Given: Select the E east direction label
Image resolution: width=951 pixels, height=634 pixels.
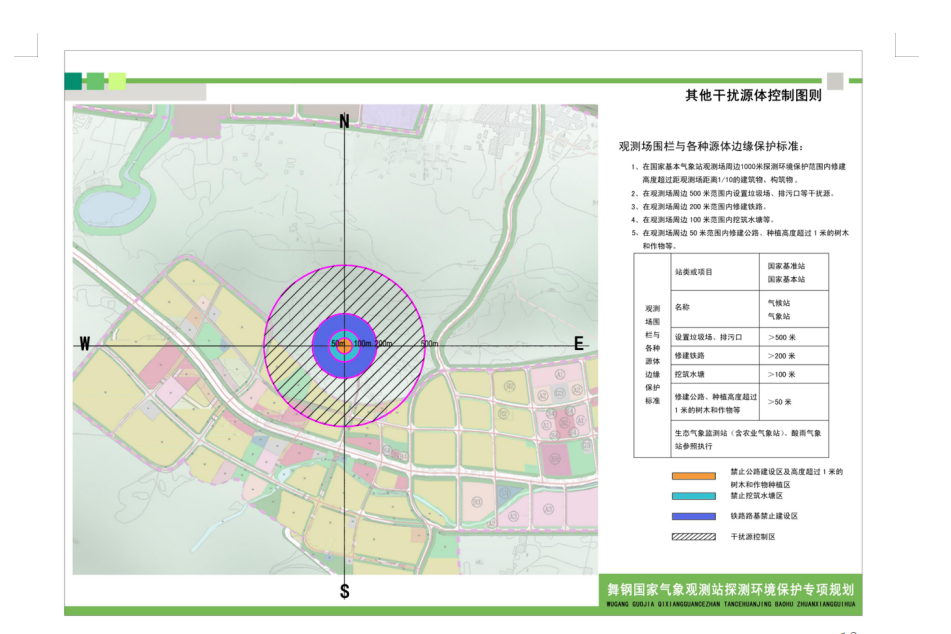Looking at the screenshot, I should (x=578, y=343).
